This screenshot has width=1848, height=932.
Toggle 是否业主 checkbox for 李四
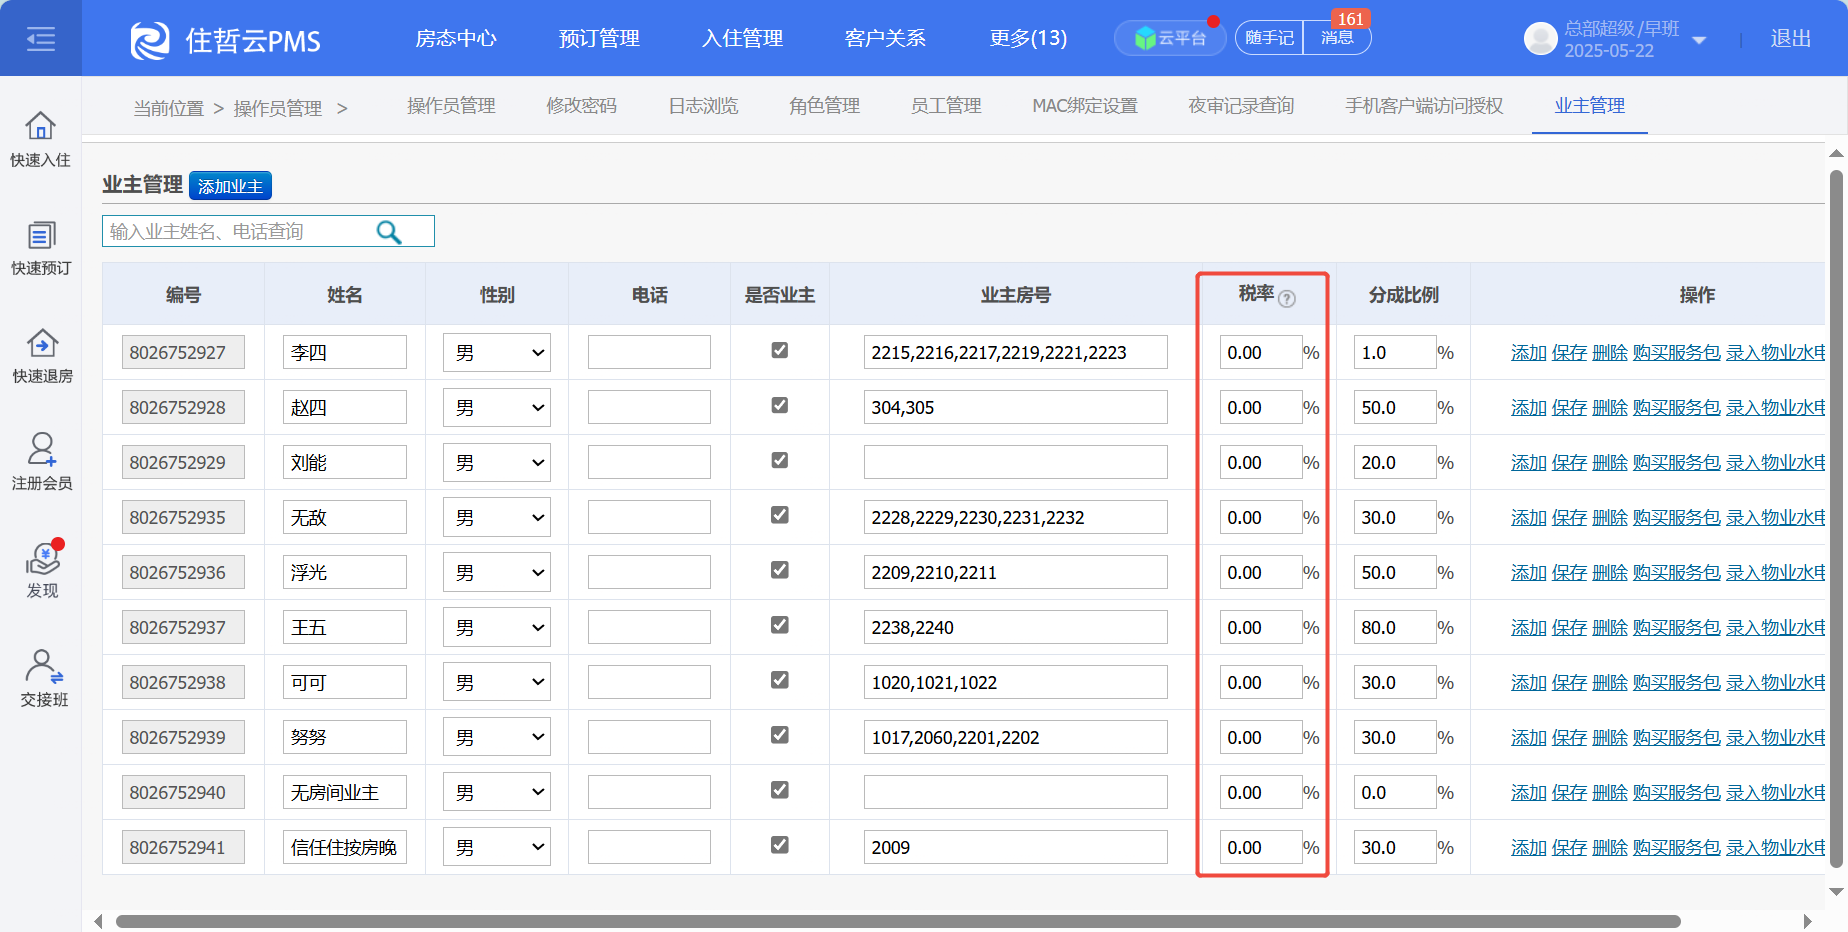pos(780,350)
